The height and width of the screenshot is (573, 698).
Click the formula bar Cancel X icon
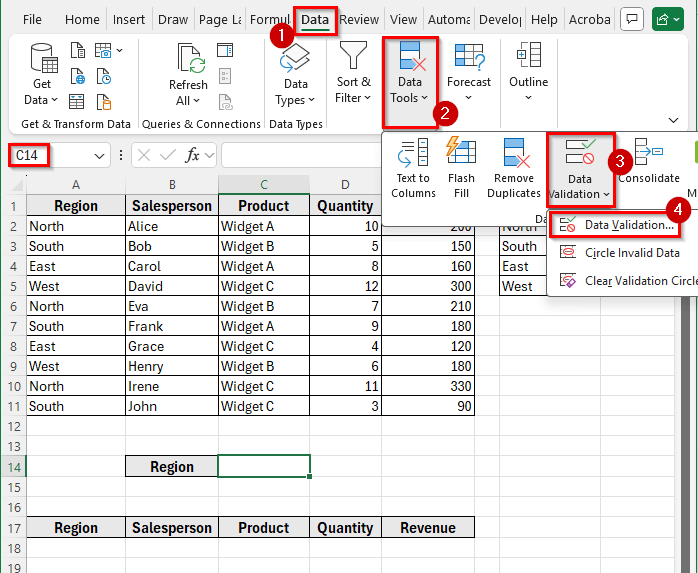coord(143,155)
